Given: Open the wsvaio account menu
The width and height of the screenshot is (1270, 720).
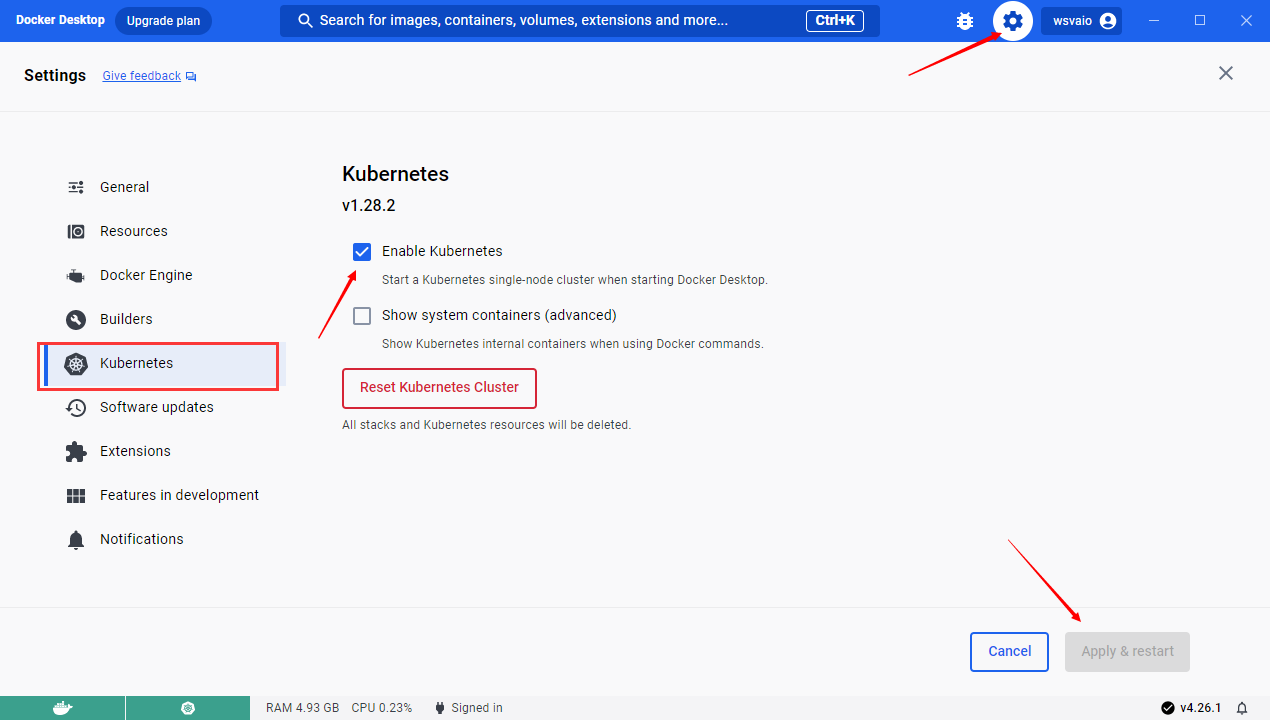Looking at the screenshot, I should 1081,21.
